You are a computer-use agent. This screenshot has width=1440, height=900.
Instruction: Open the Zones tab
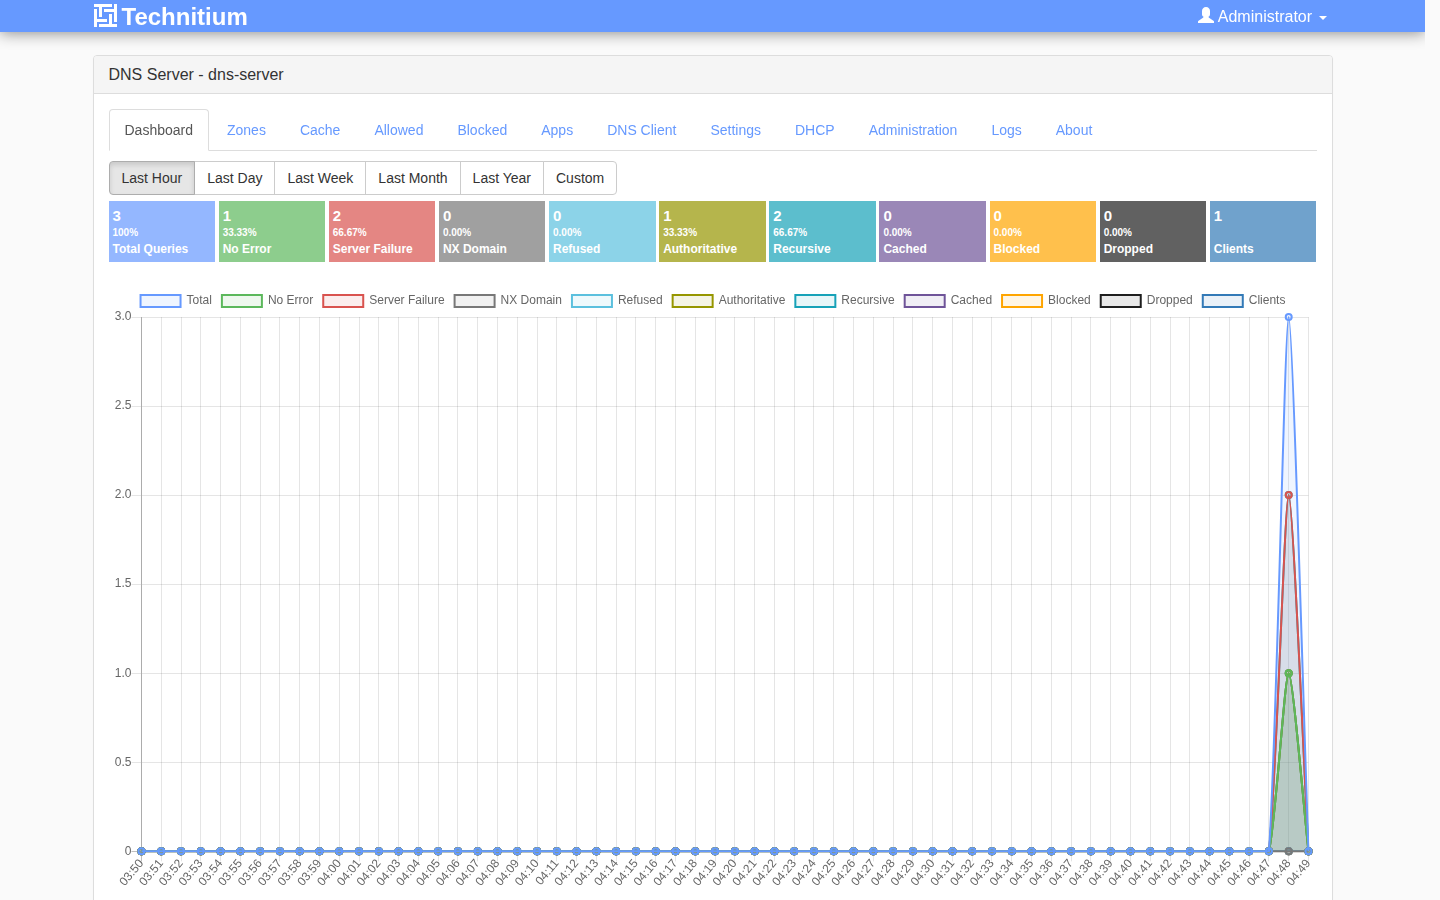(x=246, y=130)
